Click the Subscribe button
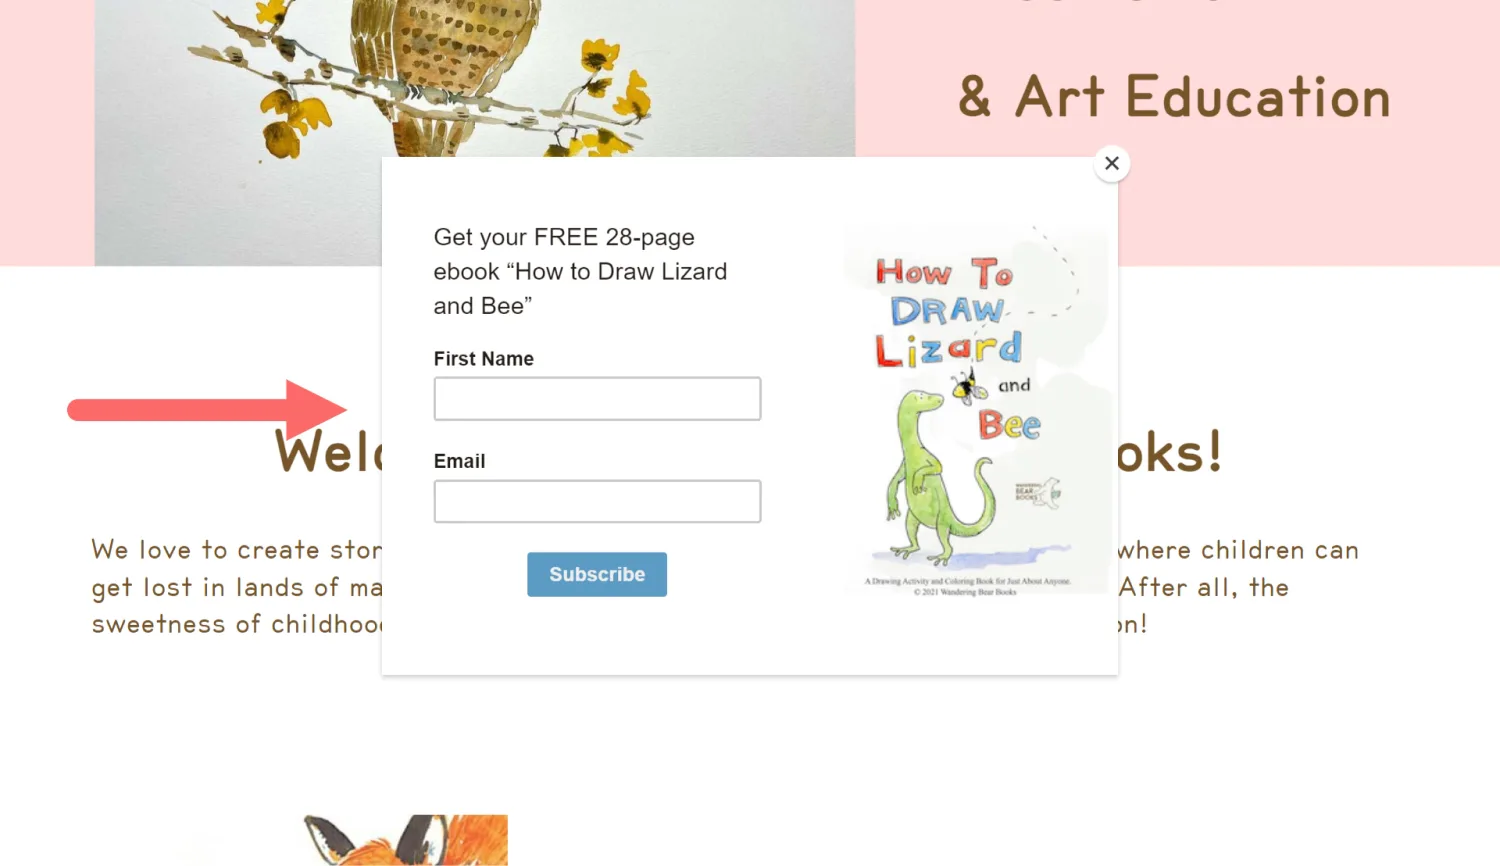Screen dimensions: 1500x866 [x=597, y=574]
